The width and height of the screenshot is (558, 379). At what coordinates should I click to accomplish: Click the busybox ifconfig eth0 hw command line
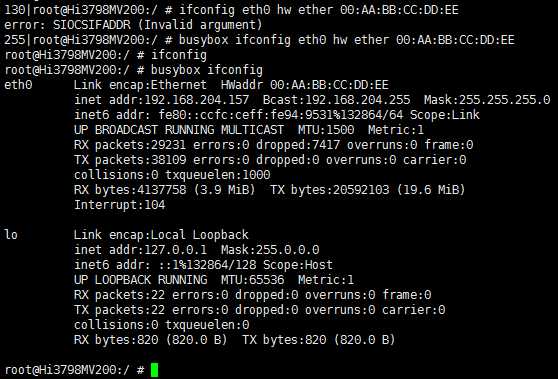[x=259, y=40]
